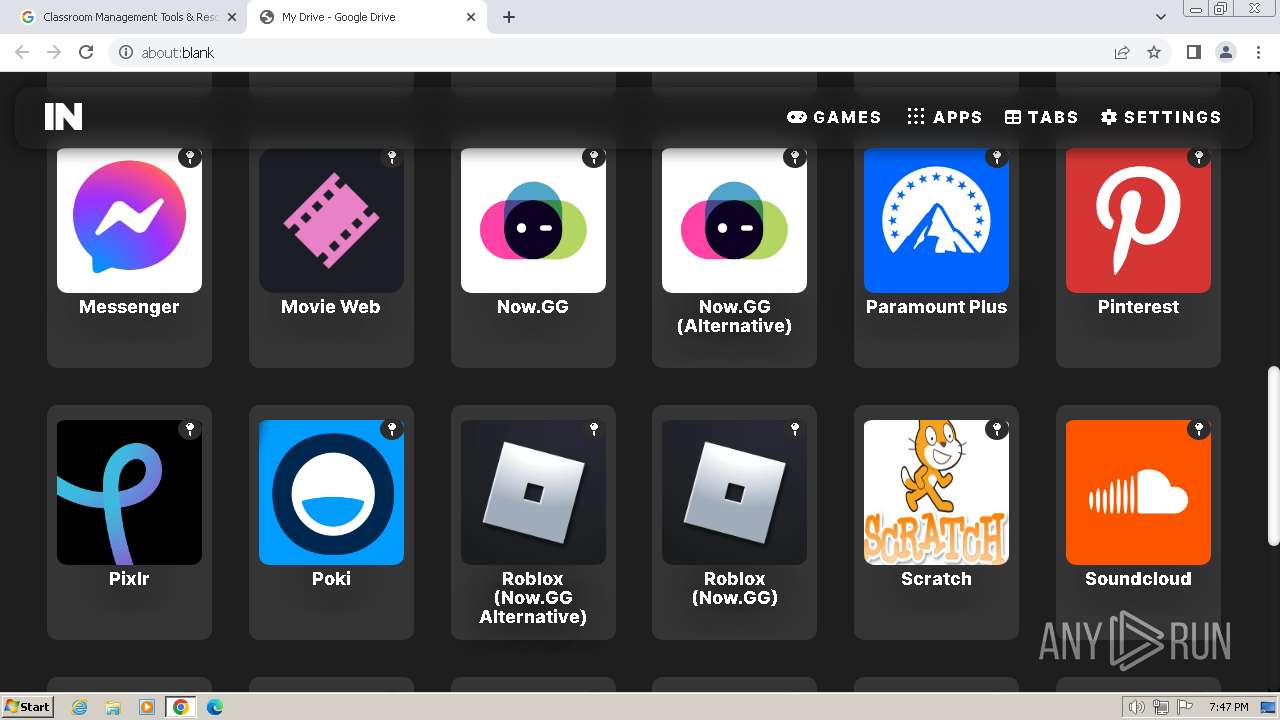Open the system volume control

pyautogui.click(x=1137, y=707)
